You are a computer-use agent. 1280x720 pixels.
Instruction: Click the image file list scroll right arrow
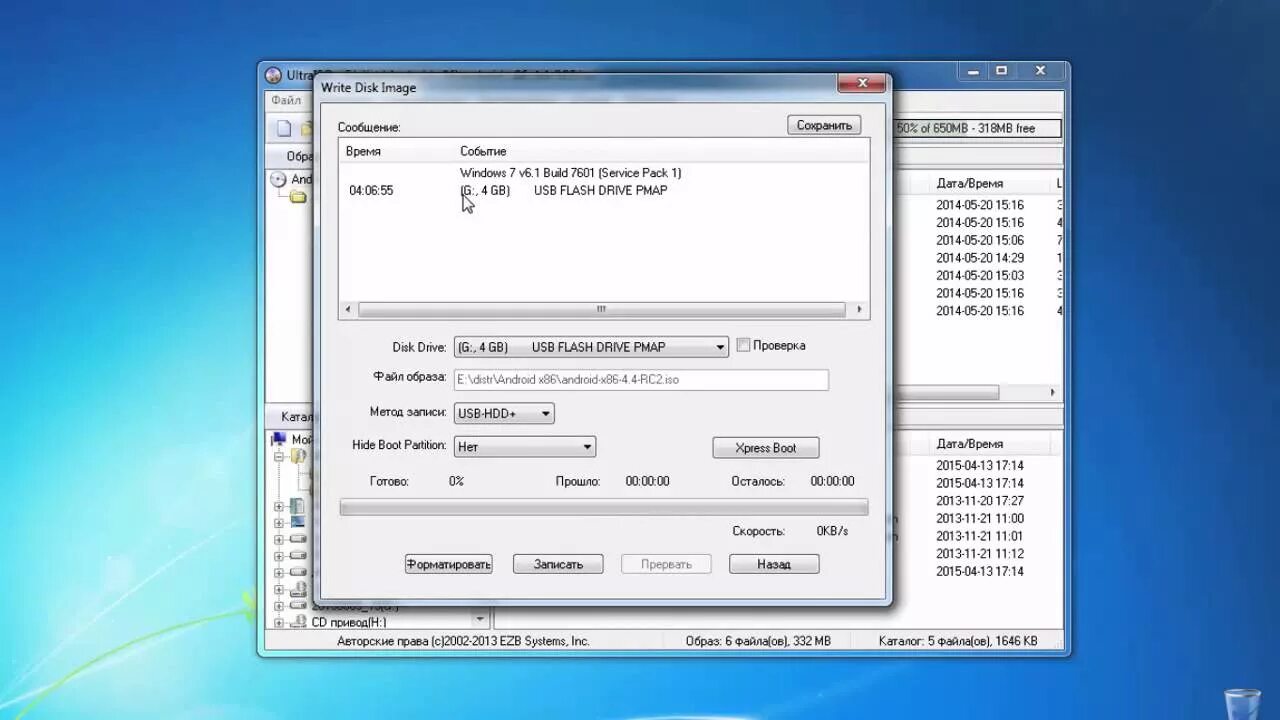pos(1053,393)
